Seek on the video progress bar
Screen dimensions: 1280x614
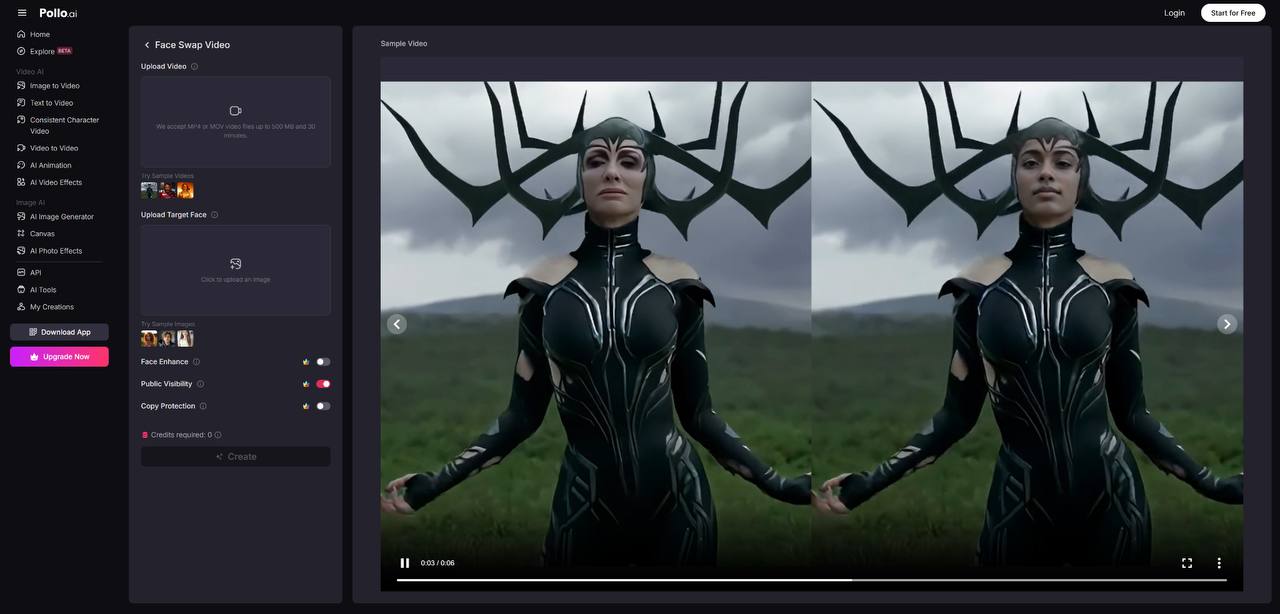click(812, 580)
